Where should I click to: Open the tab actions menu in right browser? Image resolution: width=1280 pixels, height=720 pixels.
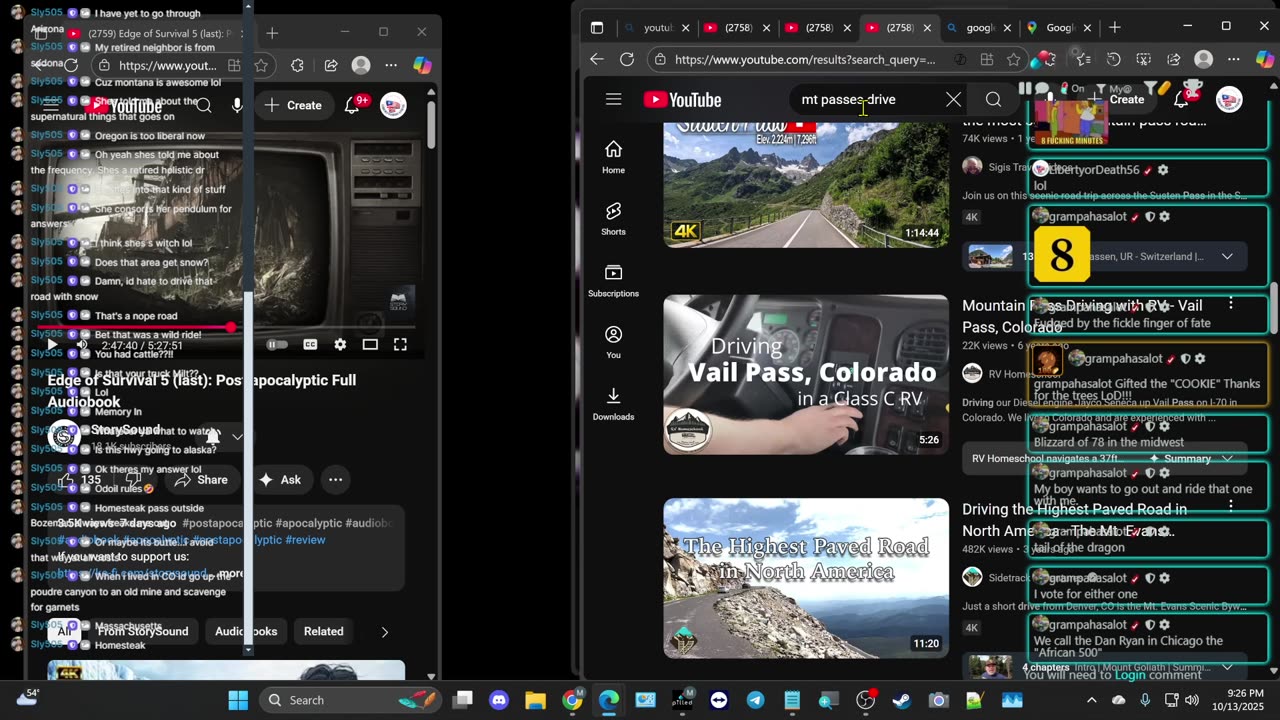[x=597, y=27]
